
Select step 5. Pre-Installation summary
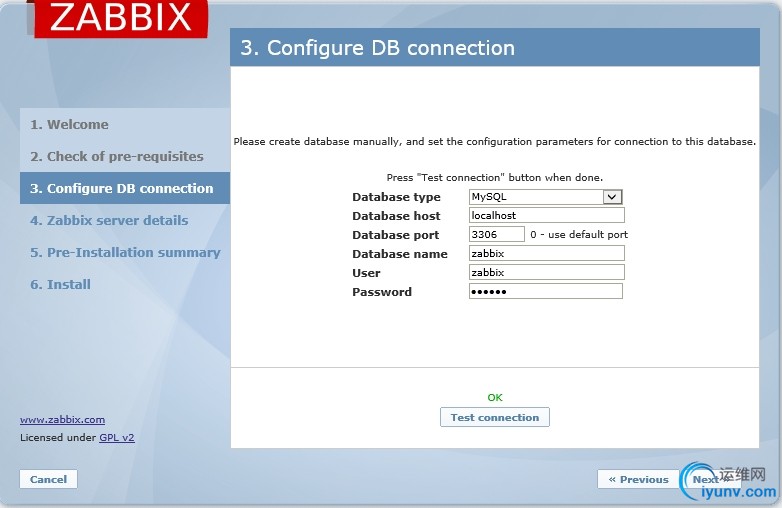125,252
